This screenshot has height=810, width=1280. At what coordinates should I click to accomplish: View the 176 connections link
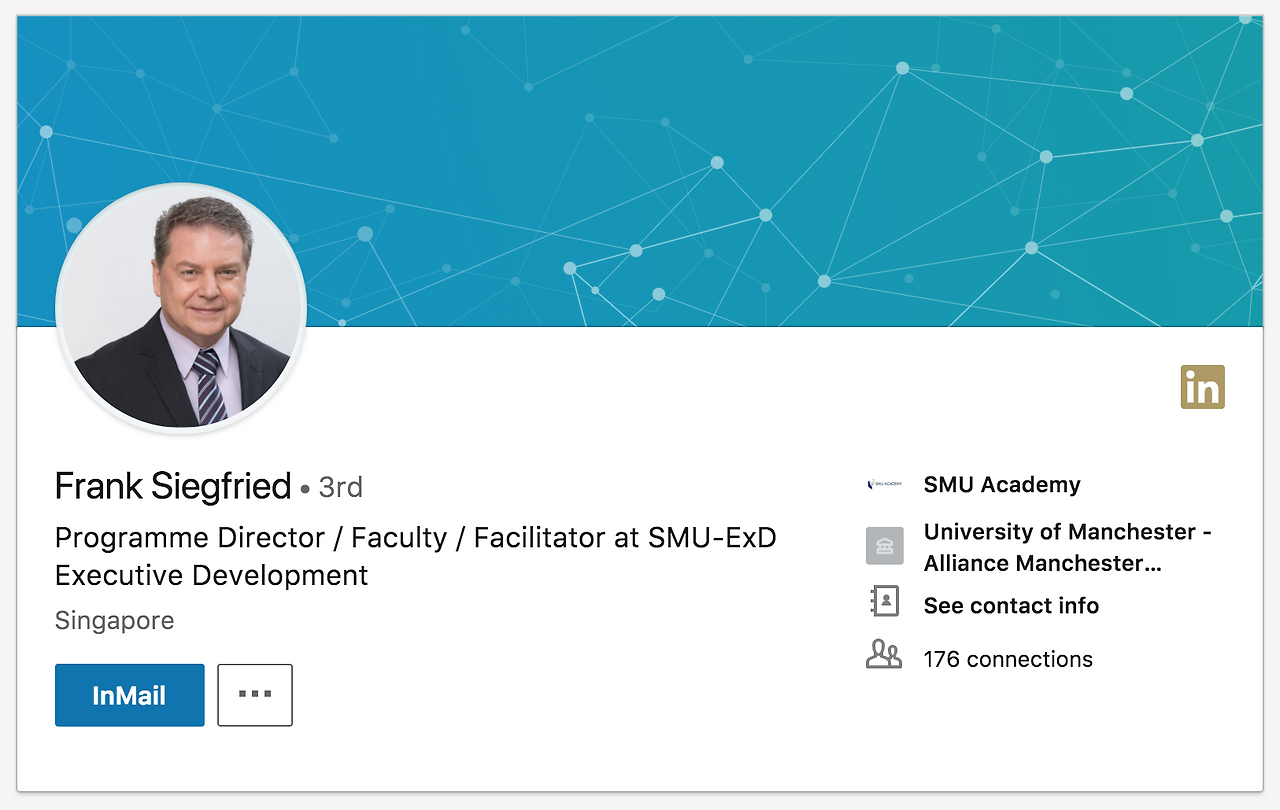click(1008, 660)
